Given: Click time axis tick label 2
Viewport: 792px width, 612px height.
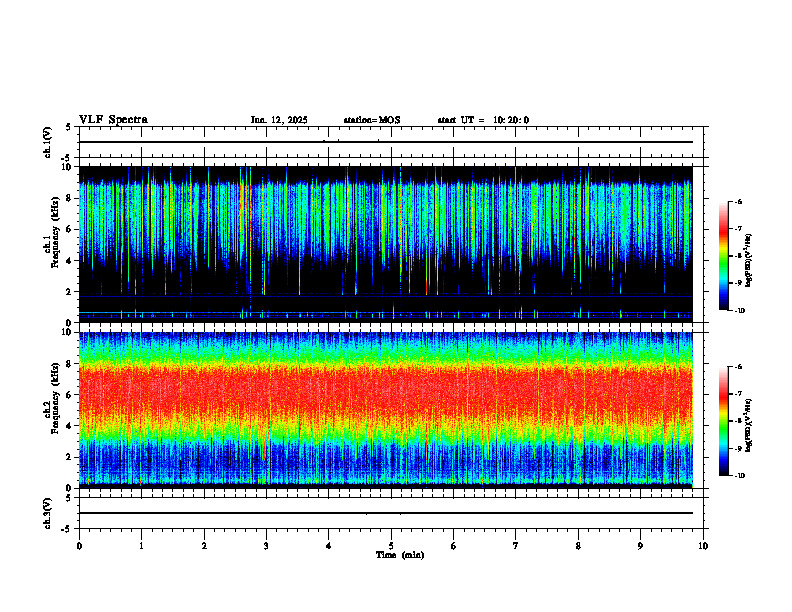Looking at the screenshot, I should pos(204,546).
